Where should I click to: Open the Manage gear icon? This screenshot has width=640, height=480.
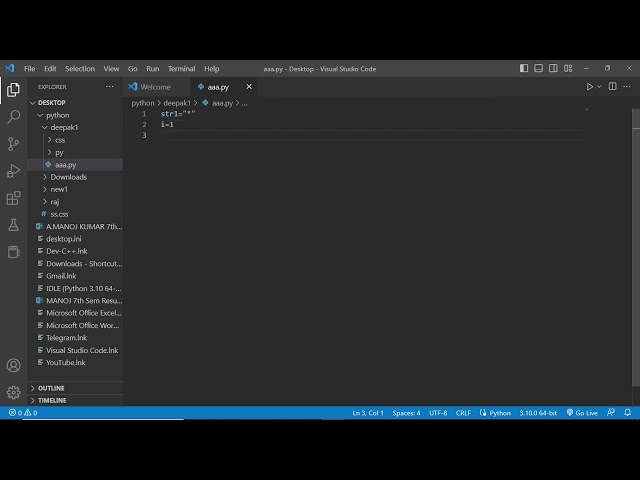[x=13, y=392]
